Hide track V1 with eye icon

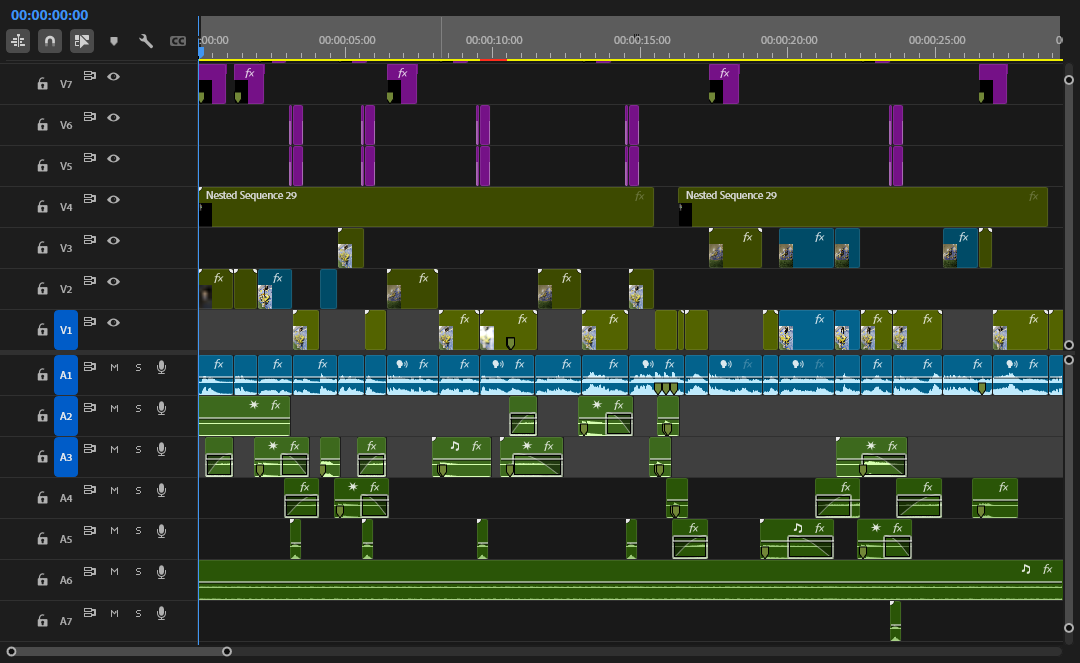(114, 322)
